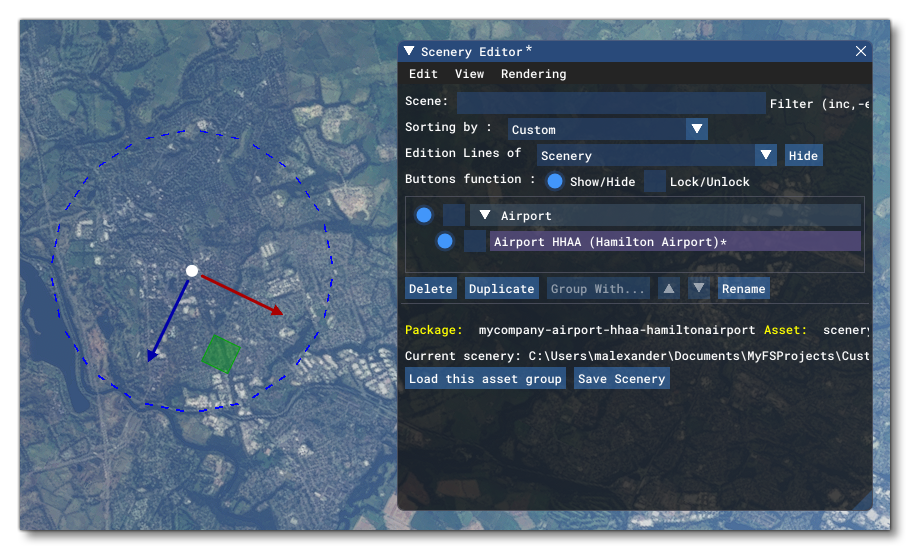Toggle visibility of Airport HHAA item
Viewport: 910px width, 550px height.
pyautogui.click(x=445, y=241)
